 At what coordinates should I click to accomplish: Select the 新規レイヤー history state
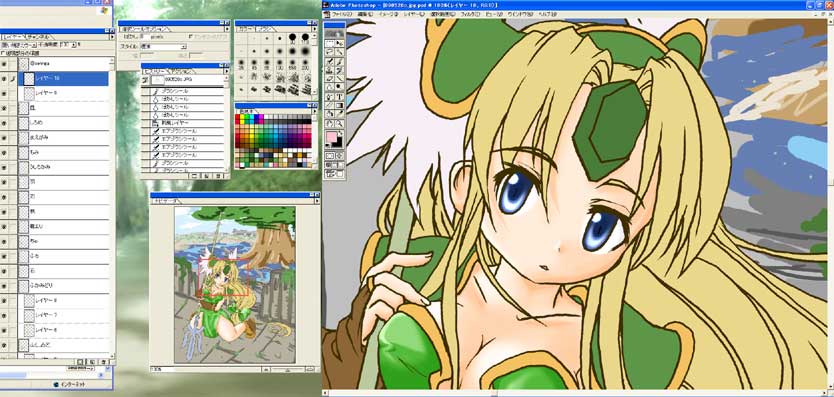coord(182,123)
